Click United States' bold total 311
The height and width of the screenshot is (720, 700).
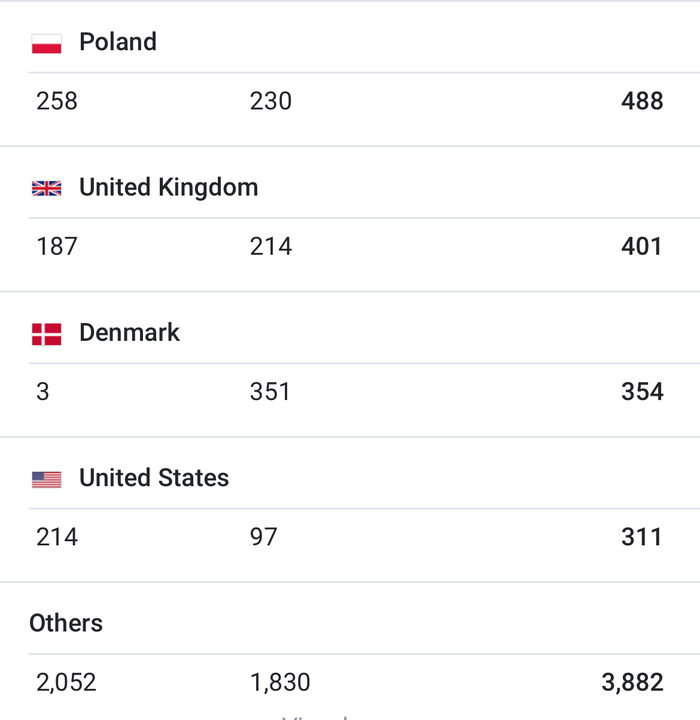(x=642, y=537)
